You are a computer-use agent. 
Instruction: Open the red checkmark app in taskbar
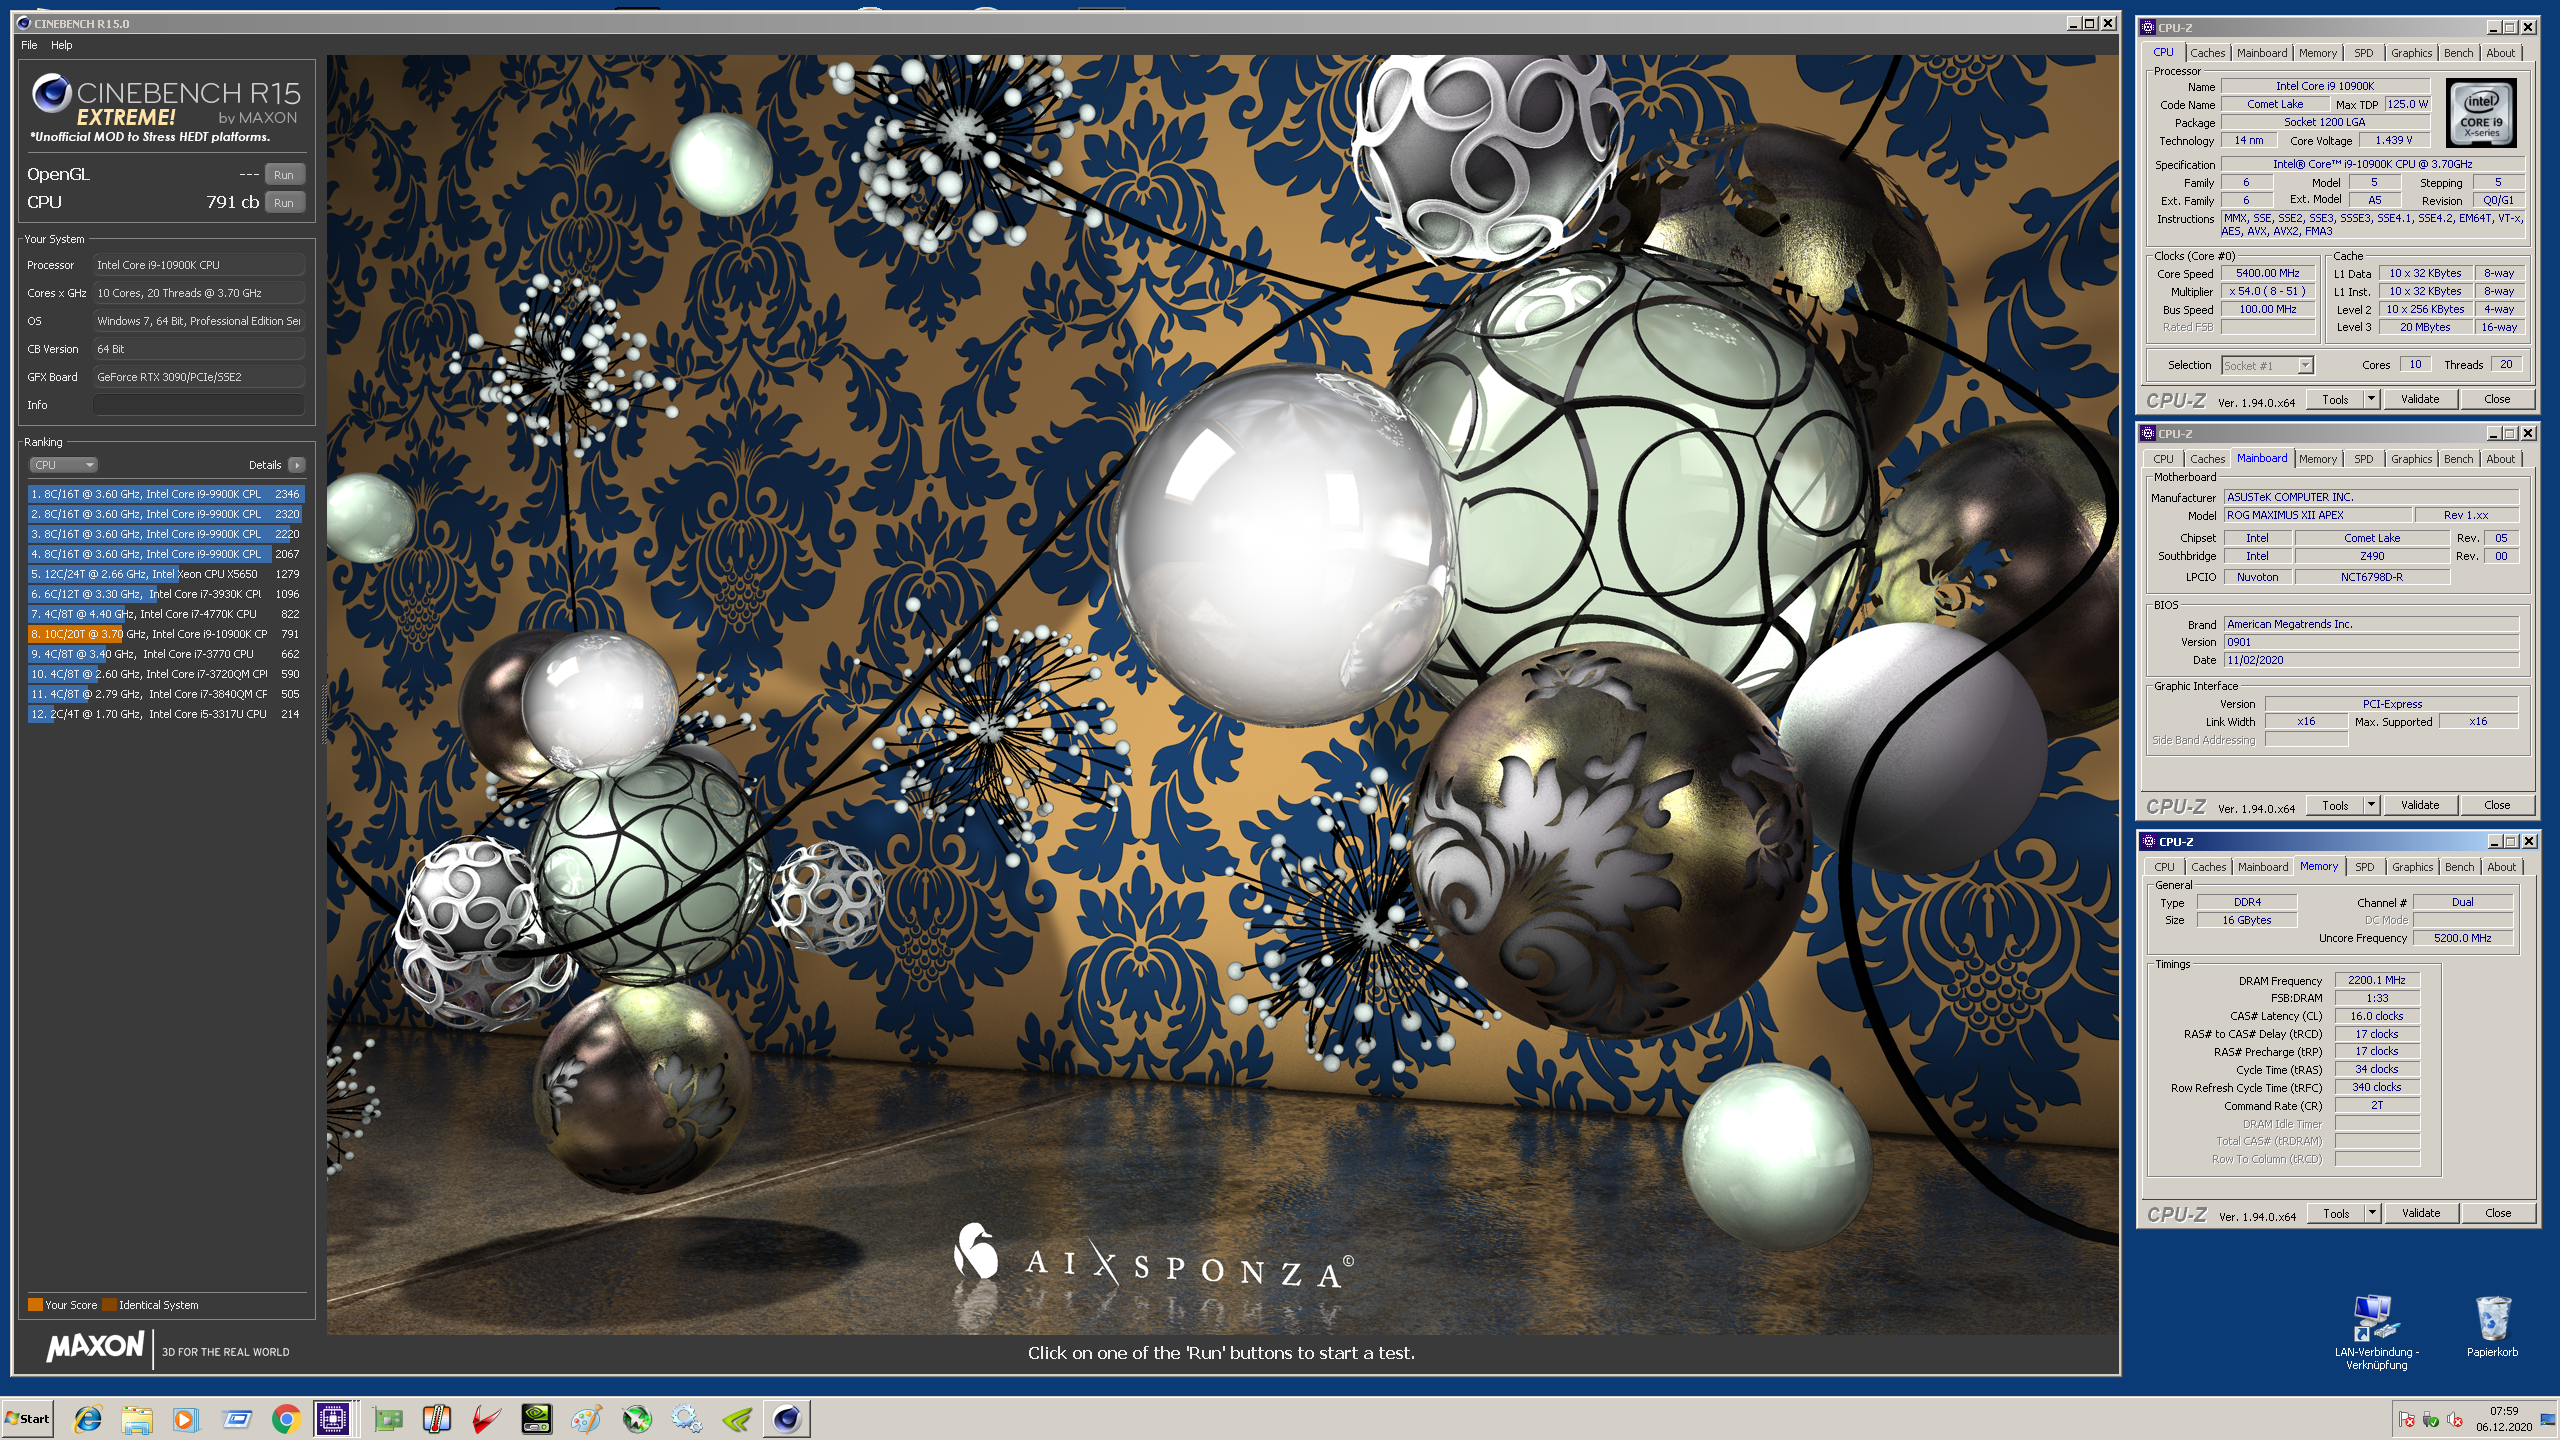tap(487, 1418)
